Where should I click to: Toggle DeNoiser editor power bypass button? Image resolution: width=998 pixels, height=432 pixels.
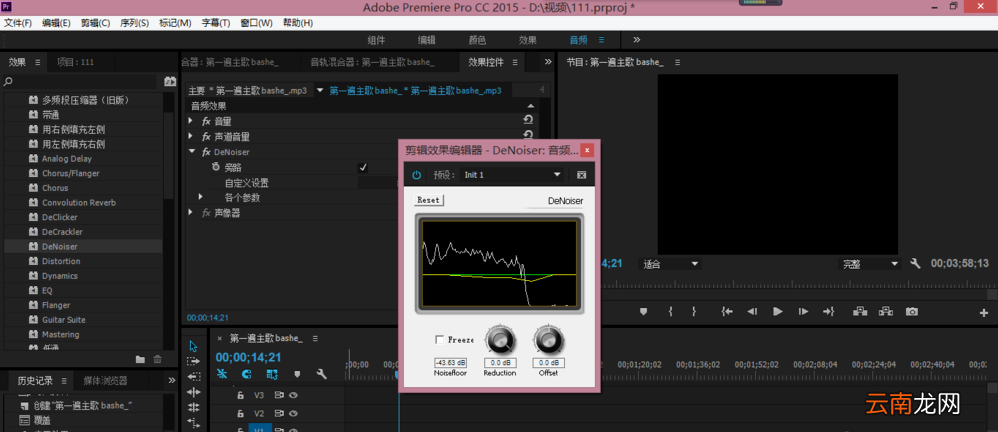[416, 174]
